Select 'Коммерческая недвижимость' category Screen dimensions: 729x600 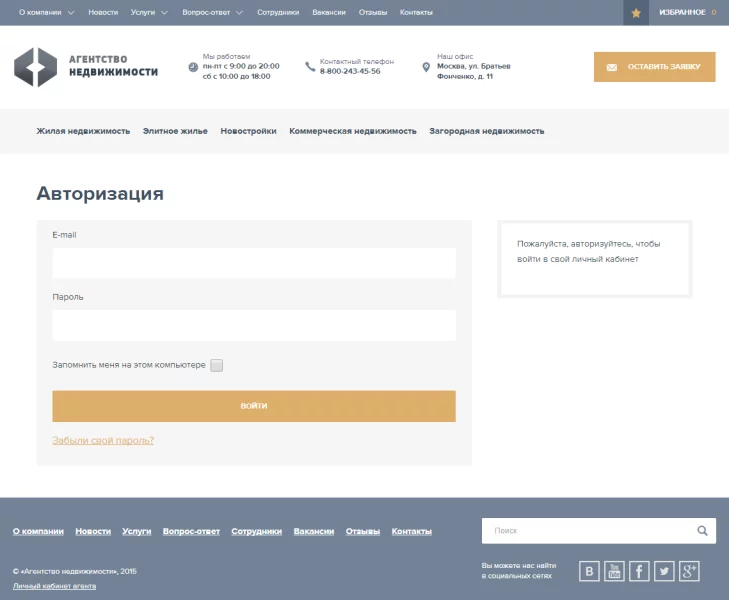353,131
